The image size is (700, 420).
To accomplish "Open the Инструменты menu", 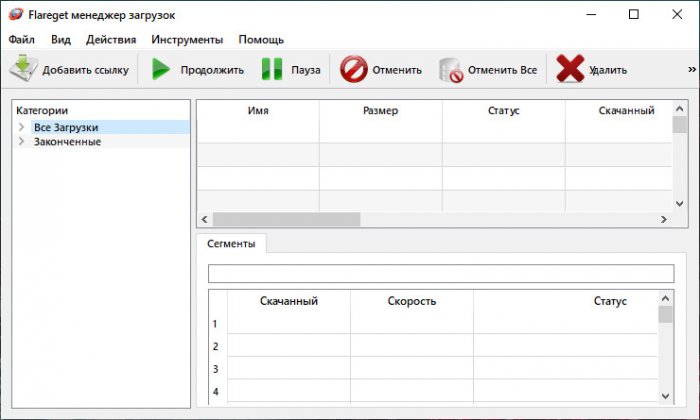I will tap(187, 40).
